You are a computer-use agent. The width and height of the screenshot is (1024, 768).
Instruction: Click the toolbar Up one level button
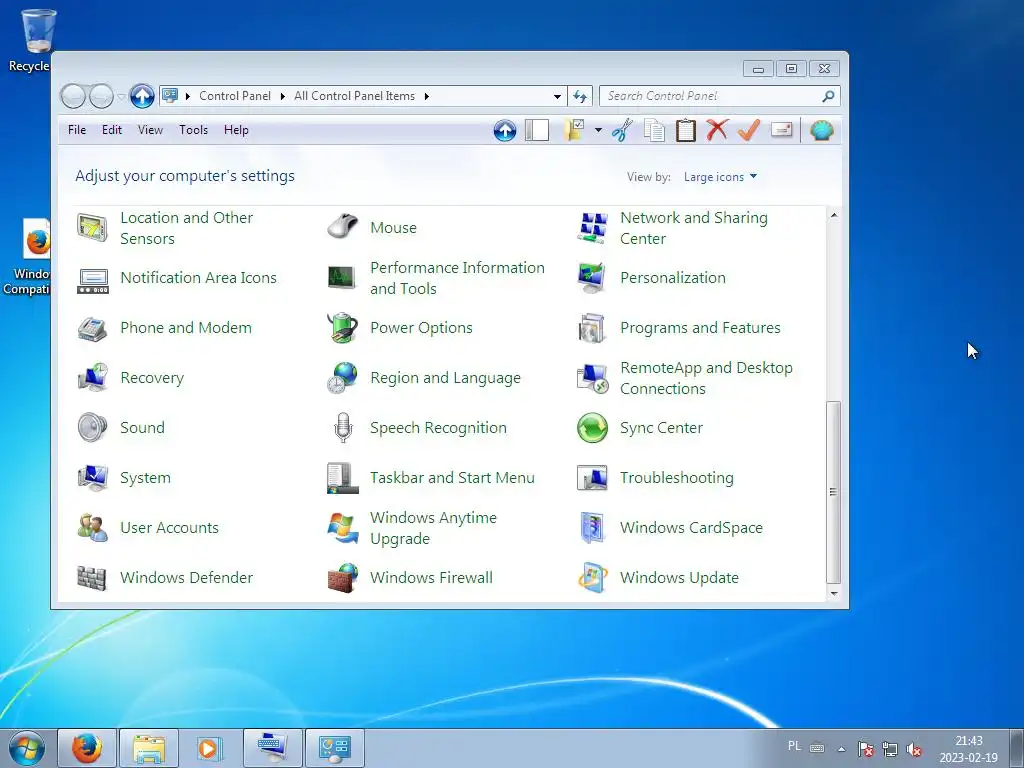(504, 131)
